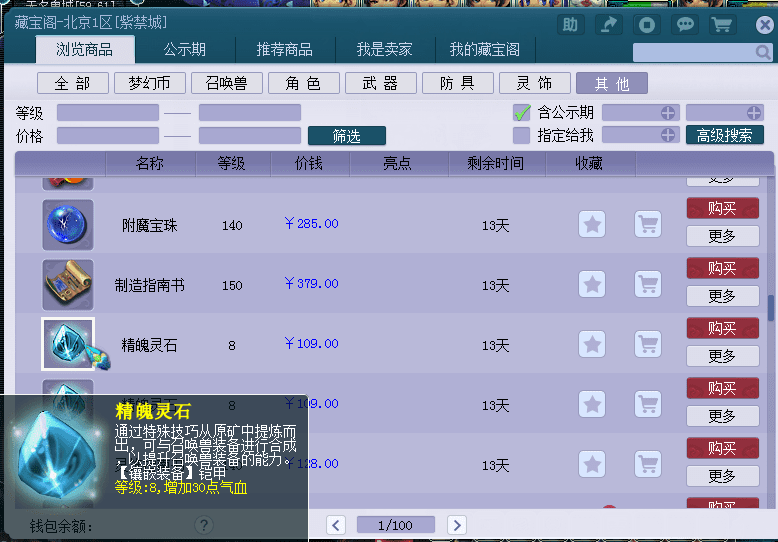Viewport: 778px width, 542px height.
Task: Buy the 附魔宝珠 item
Action: tap(723, 208)
